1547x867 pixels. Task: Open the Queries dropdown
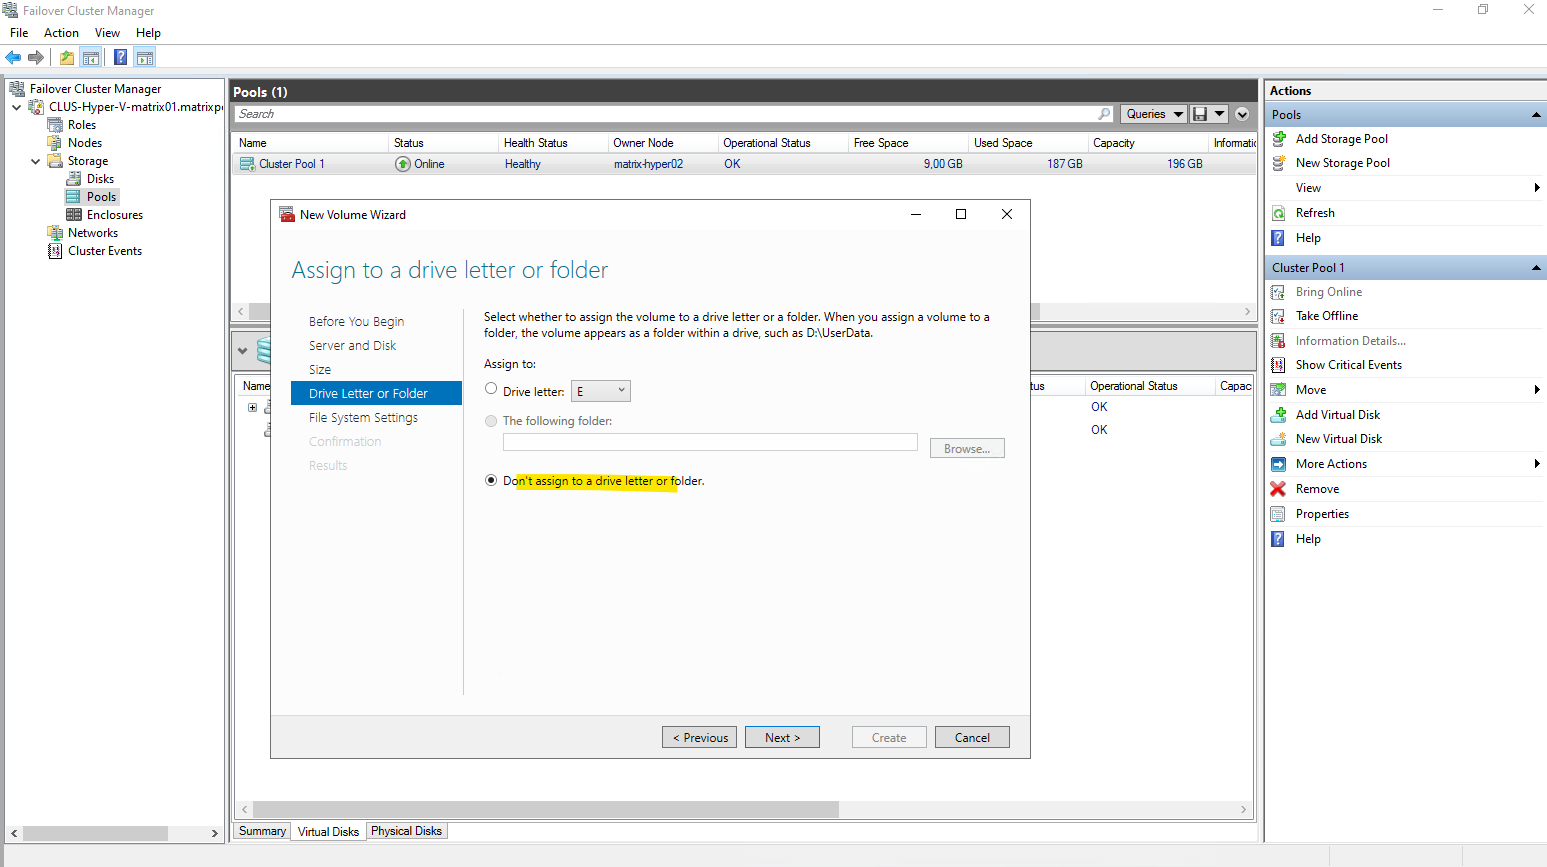point(1153,114)
